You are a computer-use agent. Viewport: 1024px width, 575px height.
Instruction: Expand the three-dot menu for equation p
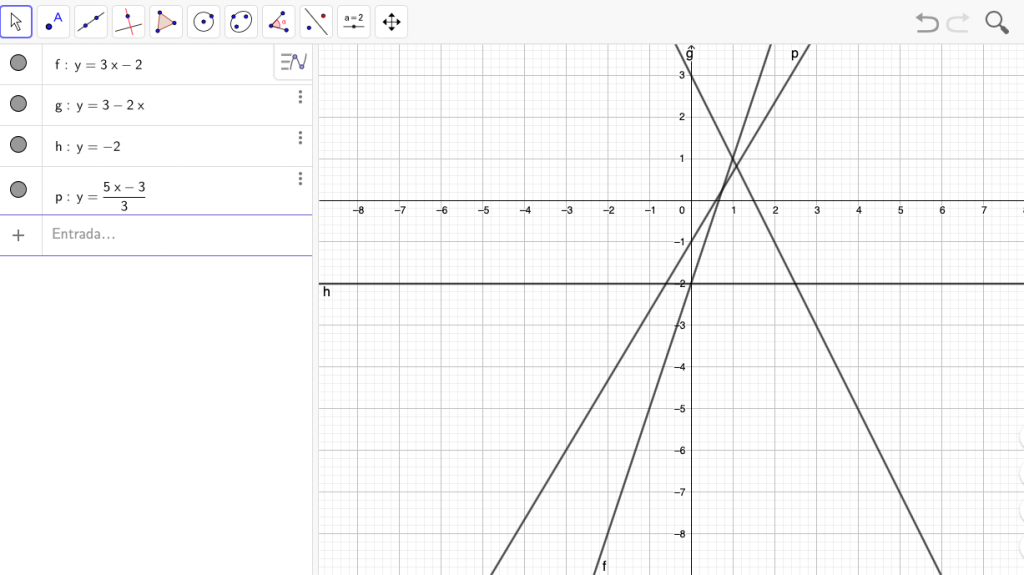(x=300, y=179)
